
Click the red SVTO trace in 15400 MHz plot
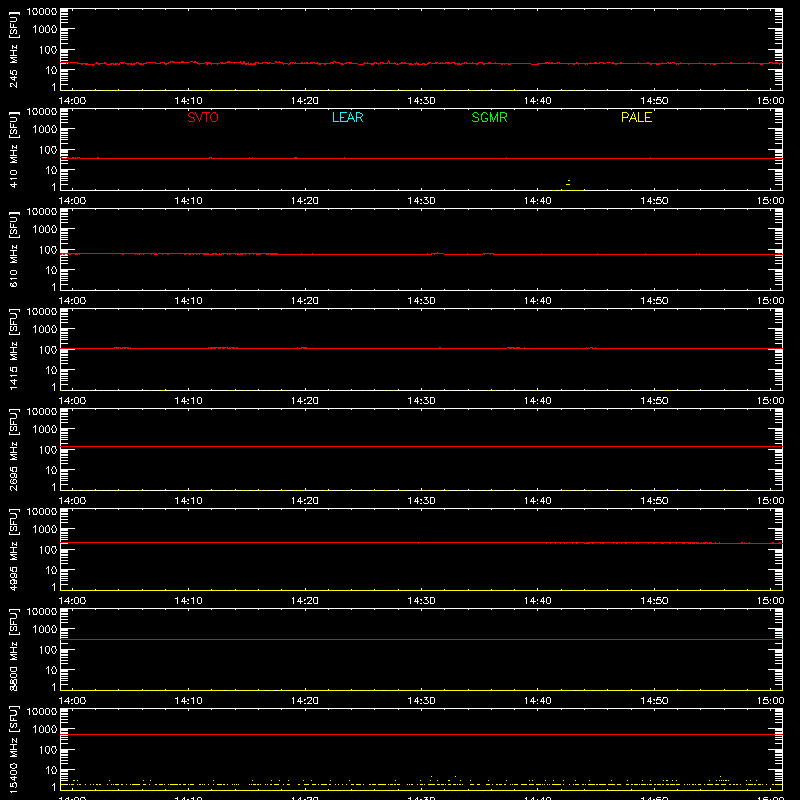[x=421, y=735]
